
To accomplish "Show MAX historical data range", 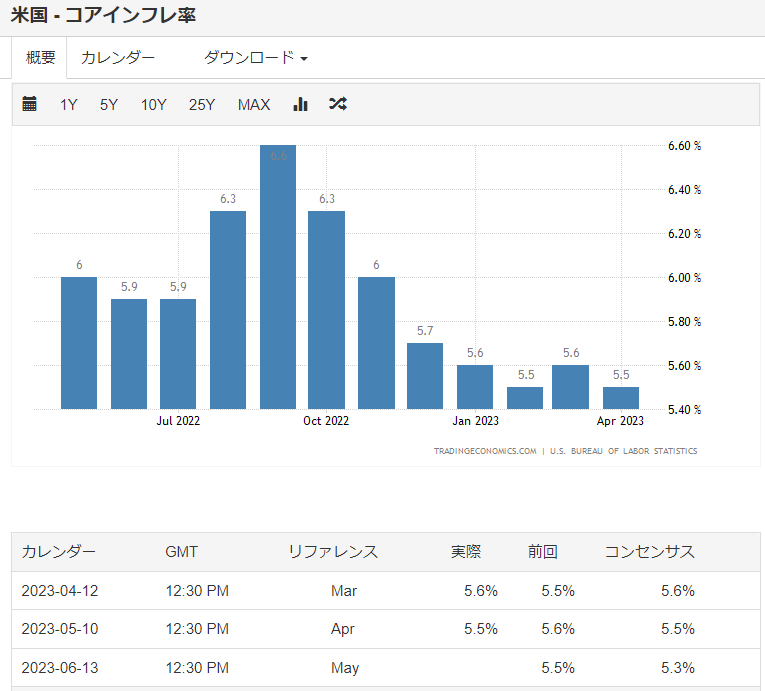I will tap(254, 104).
